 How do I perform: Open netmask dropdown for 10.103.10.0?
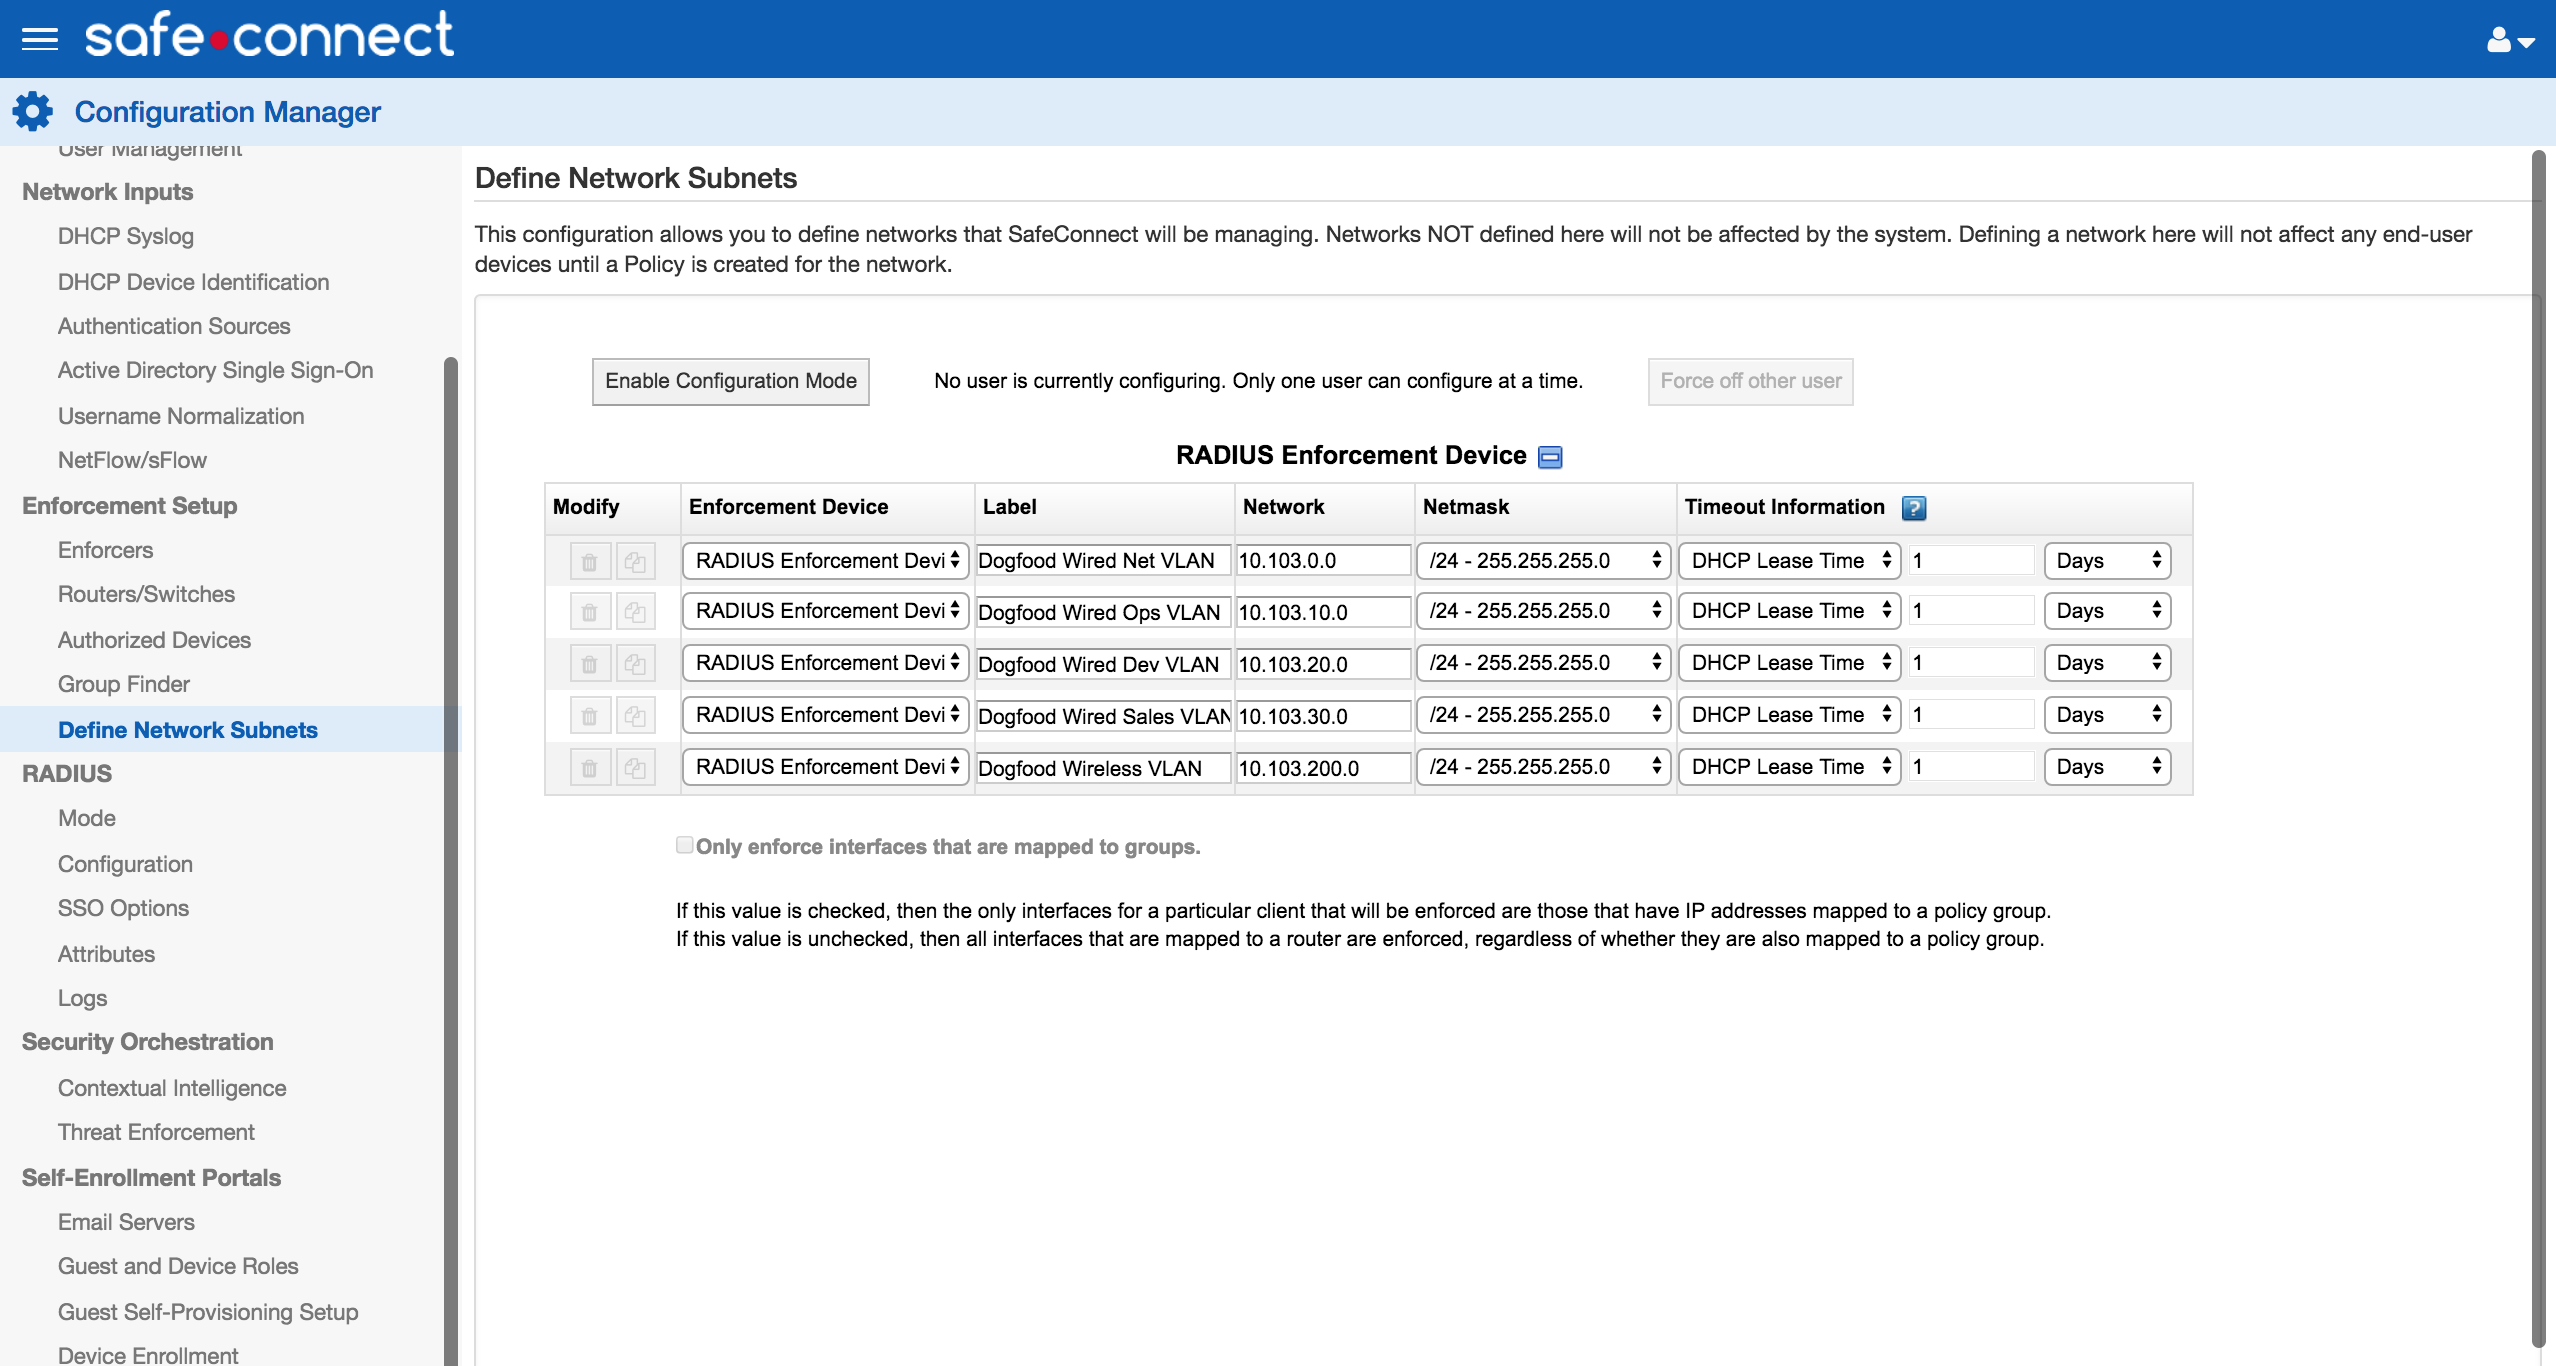pyautogui.click(x=1544, y=611)
